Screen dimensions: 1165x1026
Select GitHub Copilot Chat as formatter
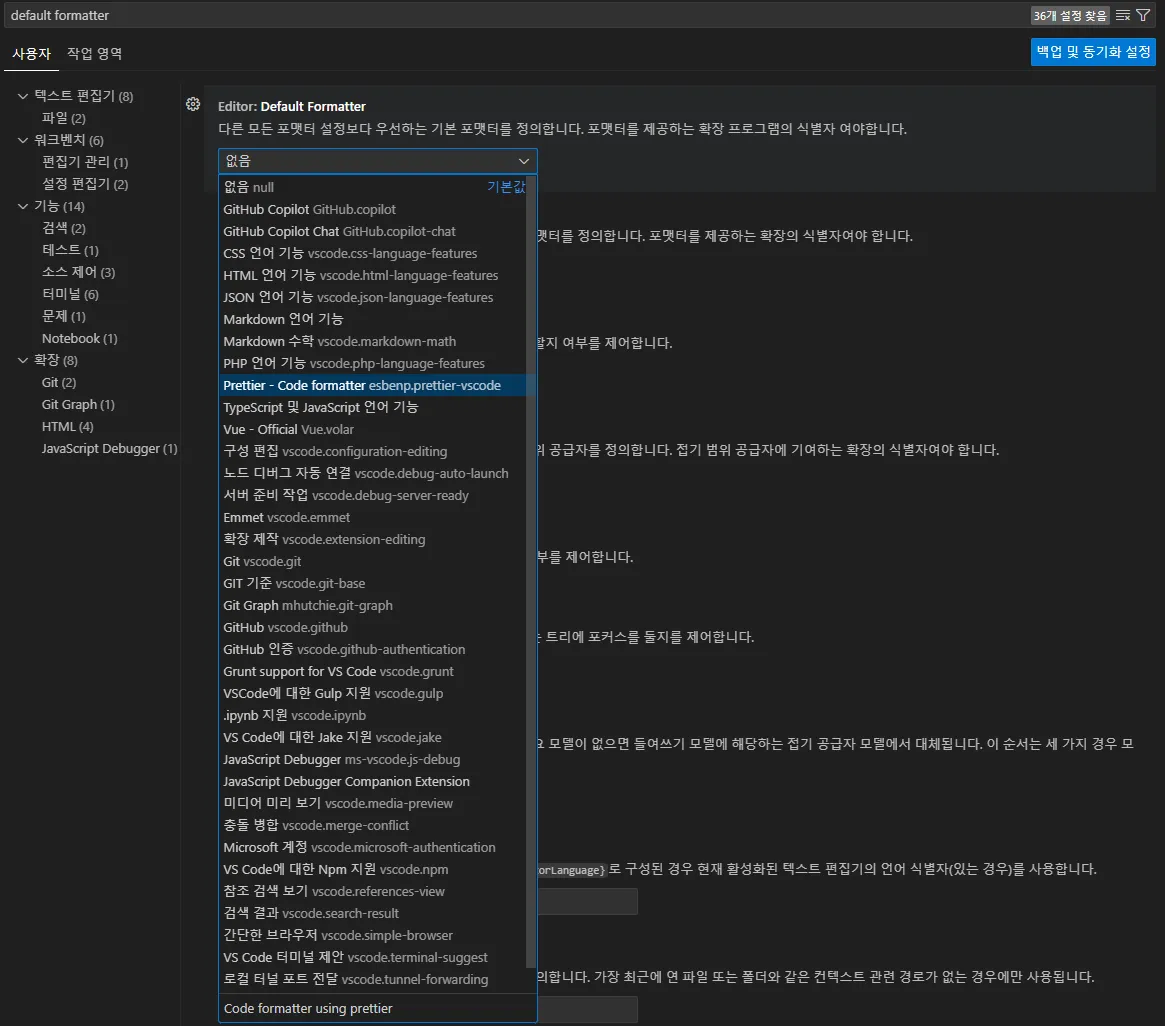373,231
